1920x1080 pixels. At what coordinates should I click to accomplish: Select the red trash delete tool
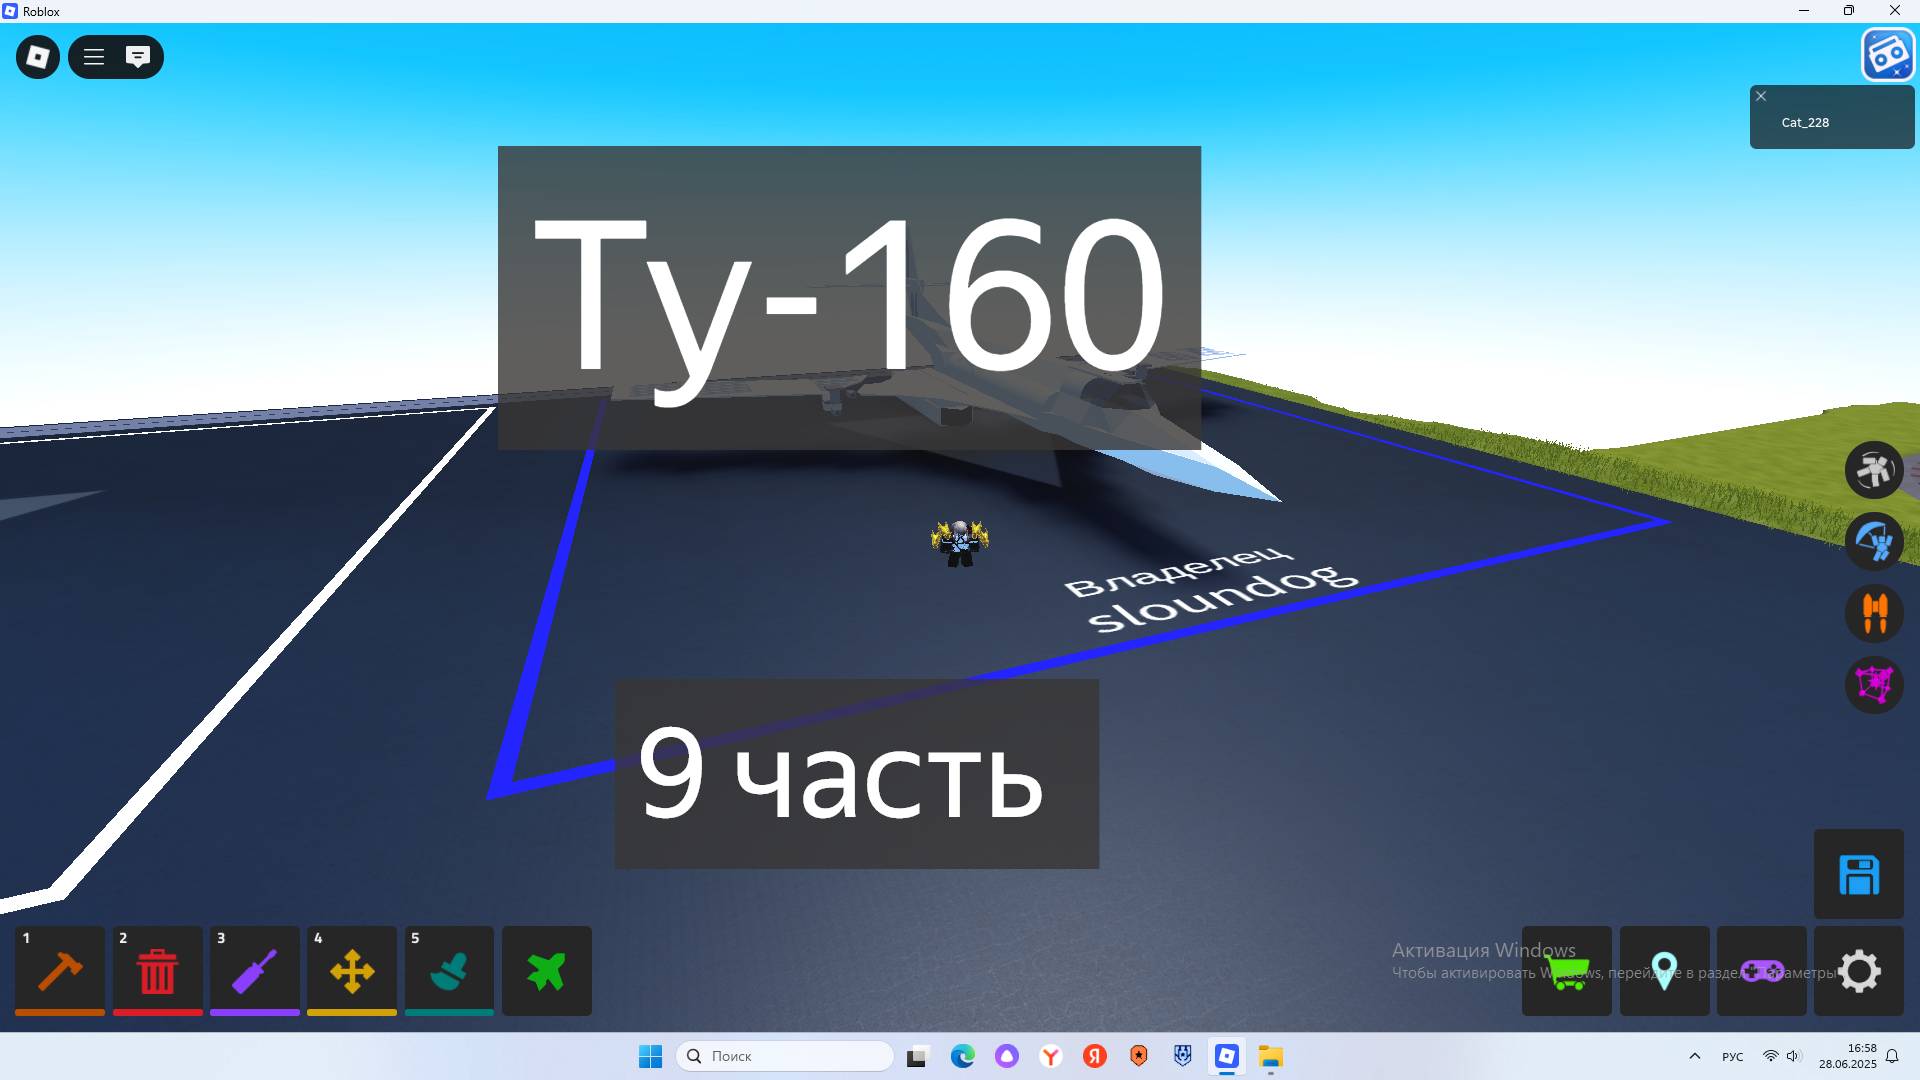pyautogui.click(x=157, y=970)
